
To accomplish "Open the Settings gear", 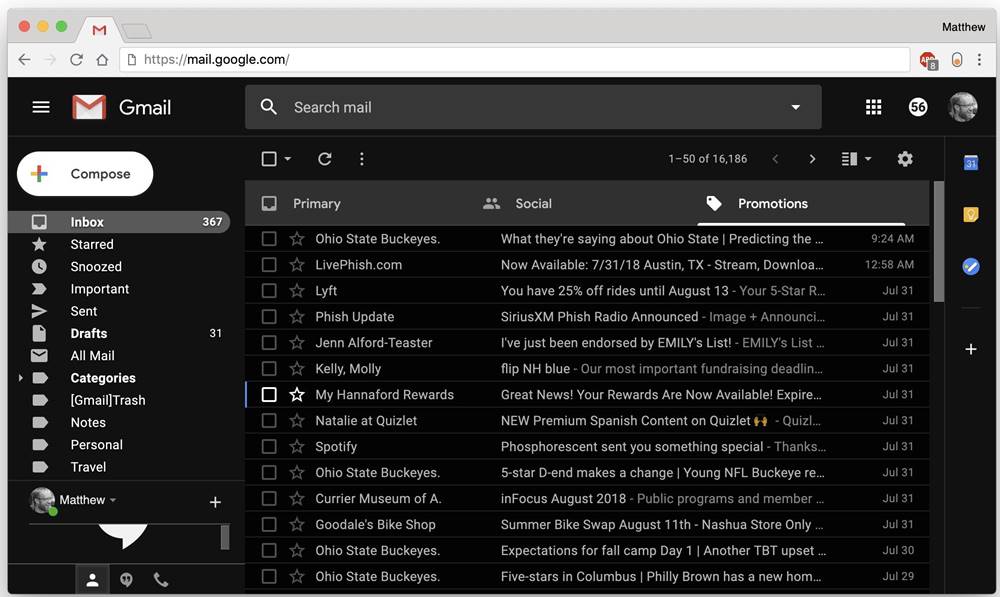I will pos(905,159).
